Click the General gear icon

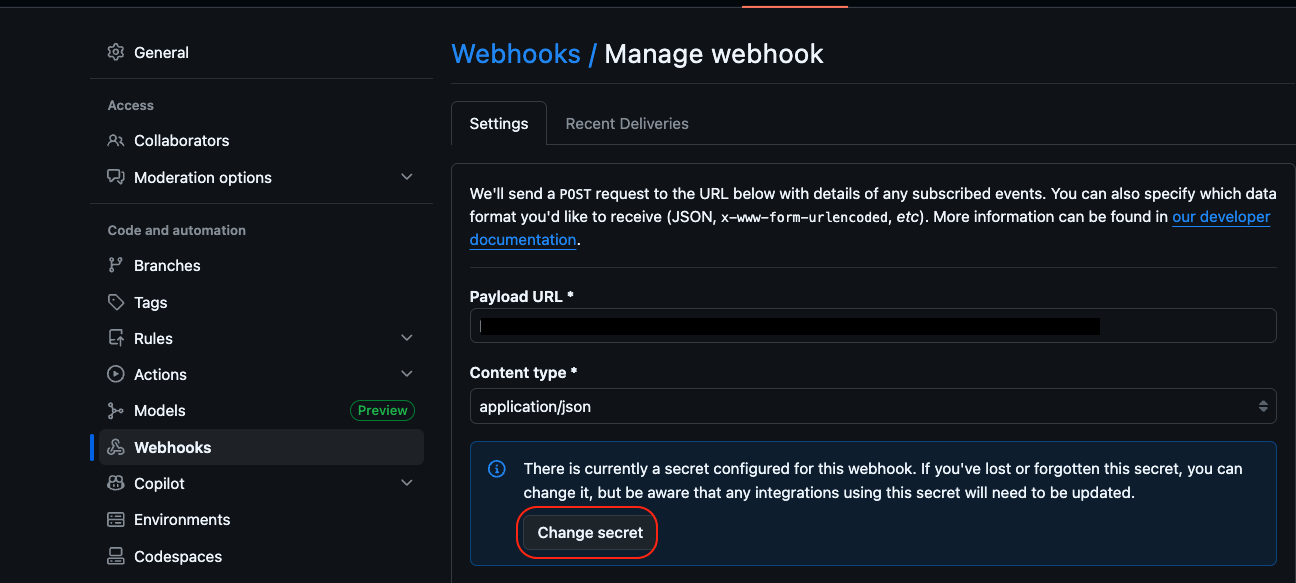click(x=116, y=52)
